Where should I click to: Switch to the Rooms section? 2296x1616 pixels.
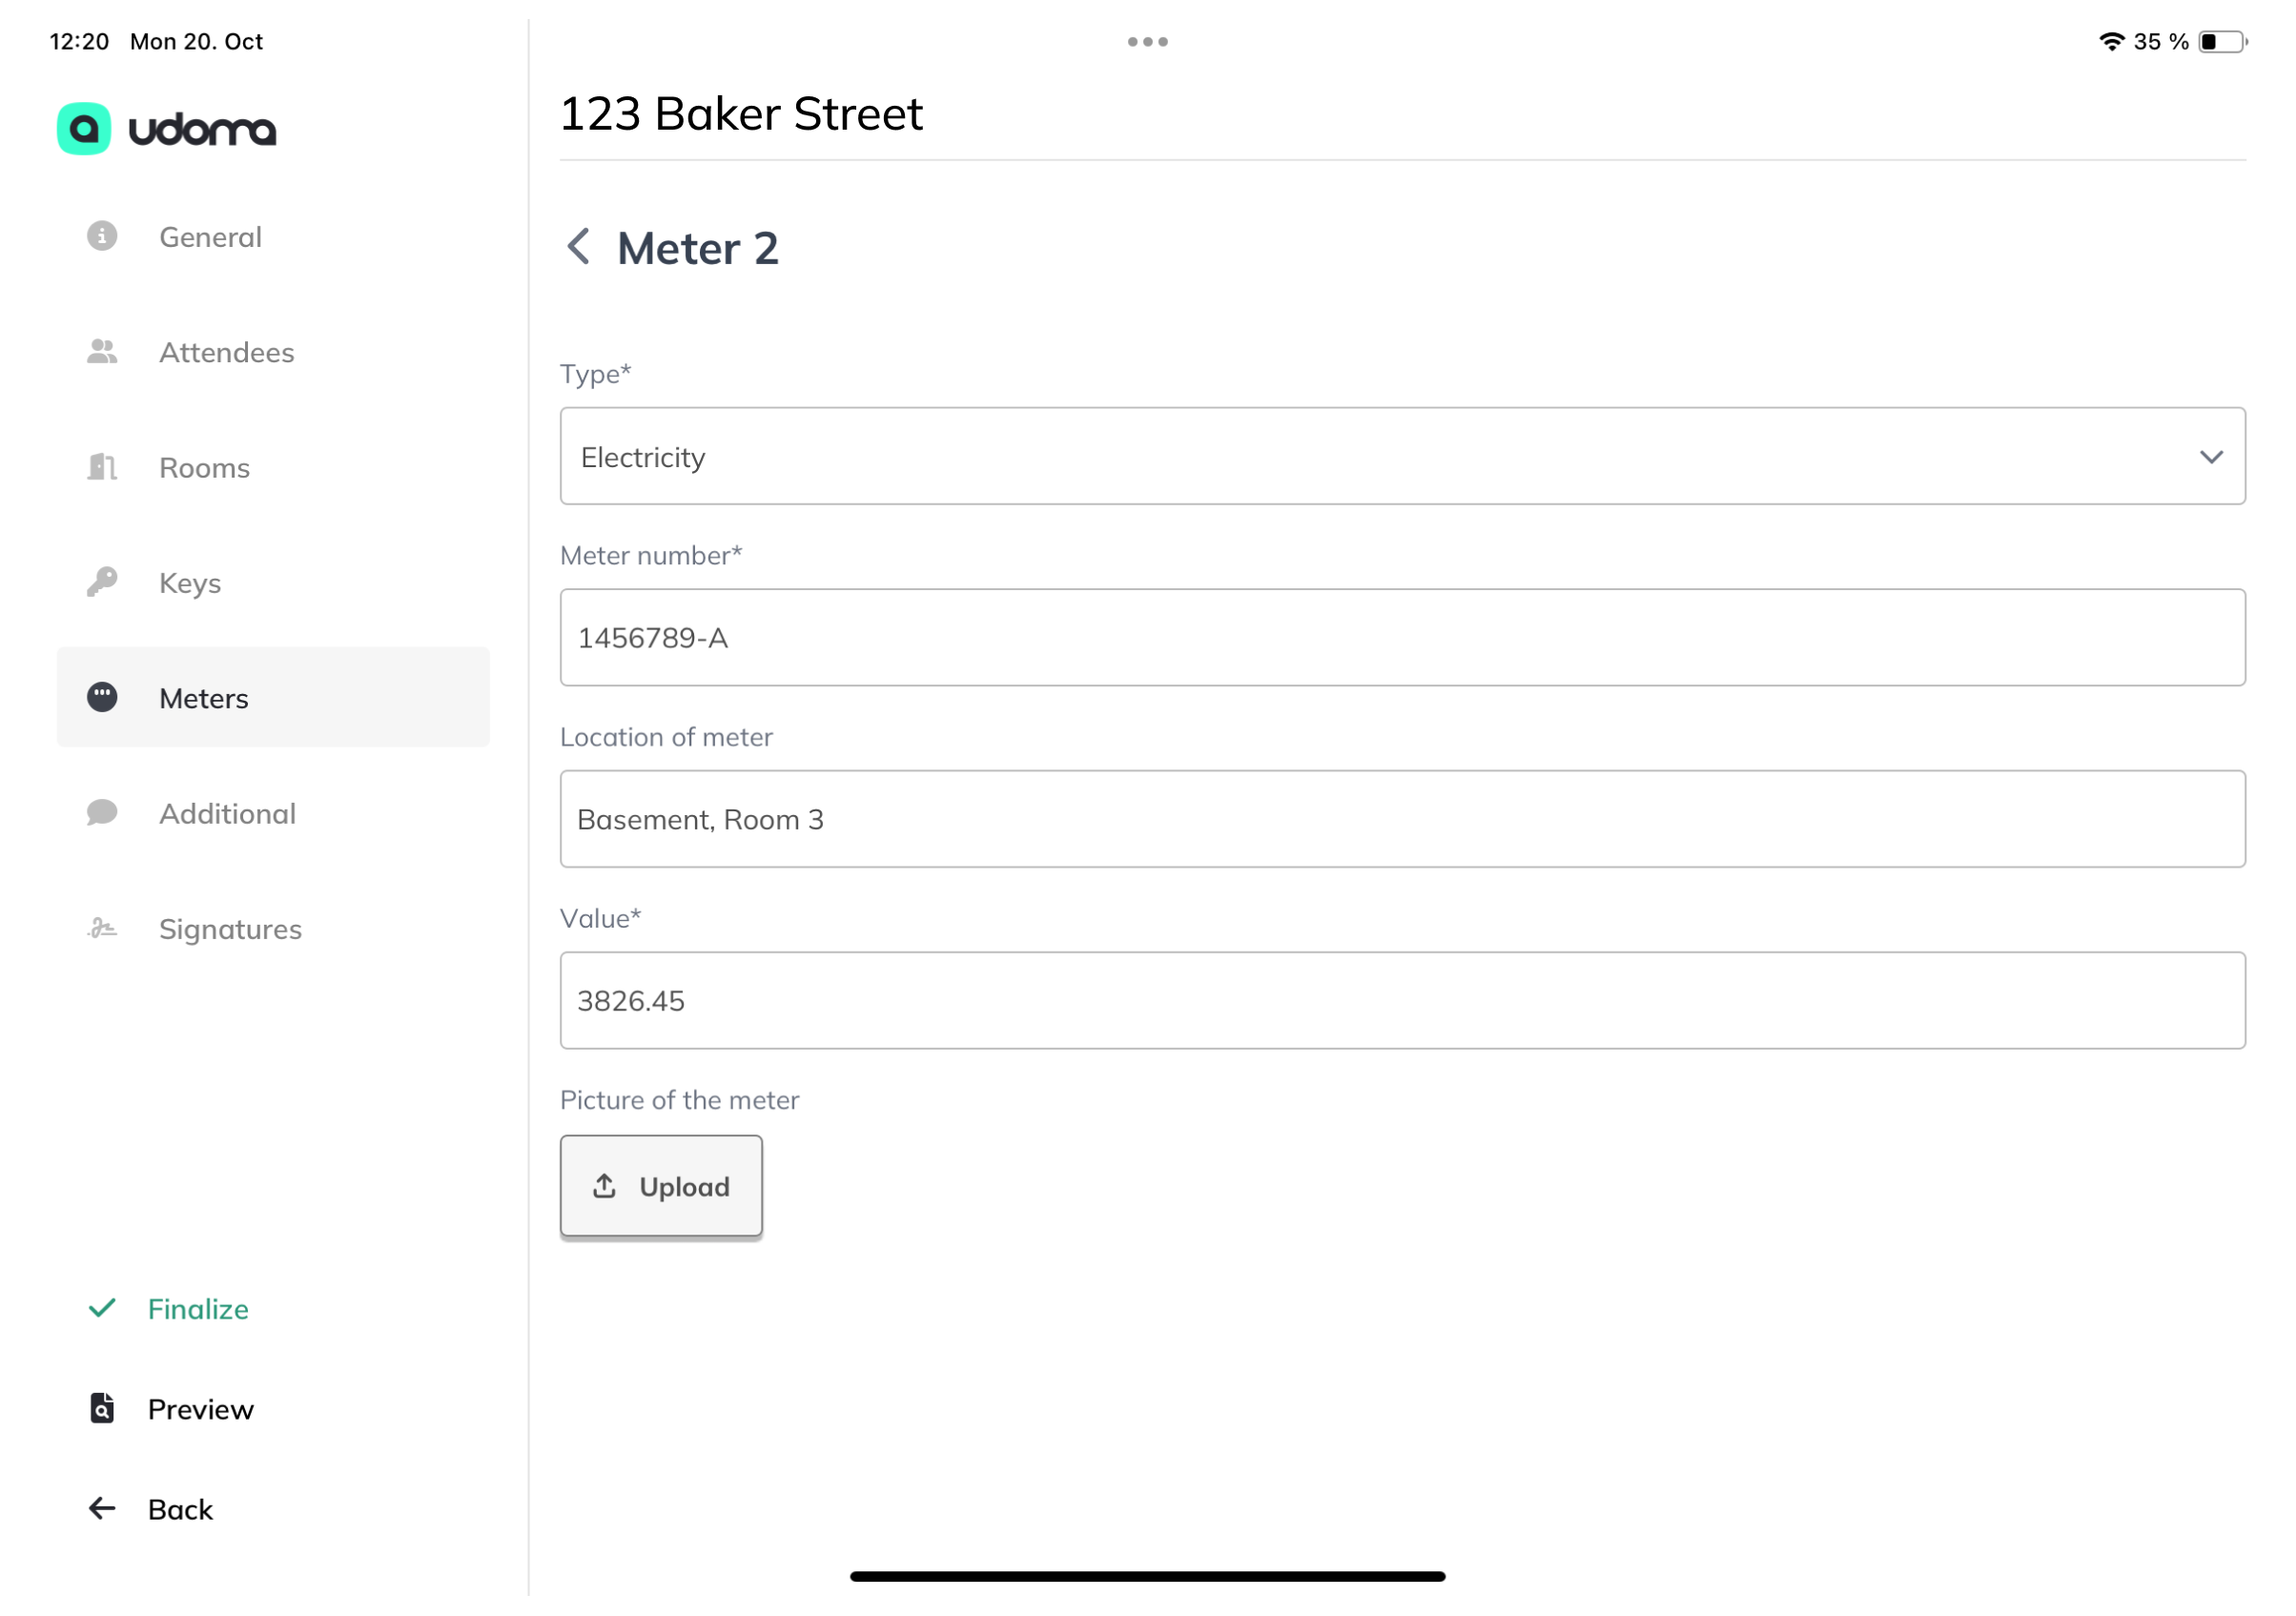pos(204,468)
